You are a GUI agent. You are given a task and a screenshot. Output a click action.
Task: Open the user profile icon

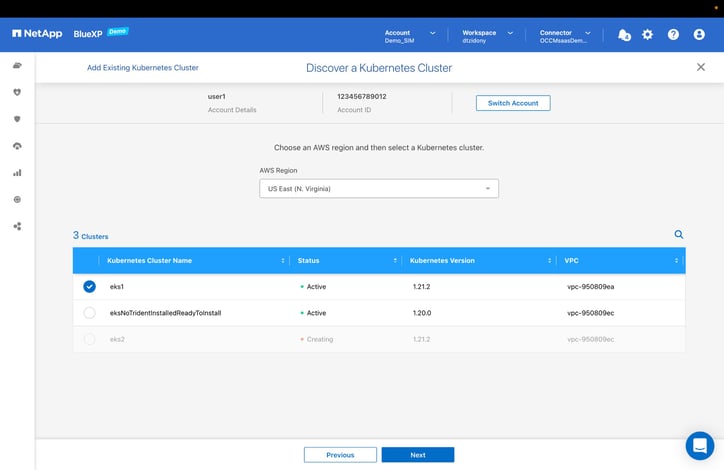699,34
